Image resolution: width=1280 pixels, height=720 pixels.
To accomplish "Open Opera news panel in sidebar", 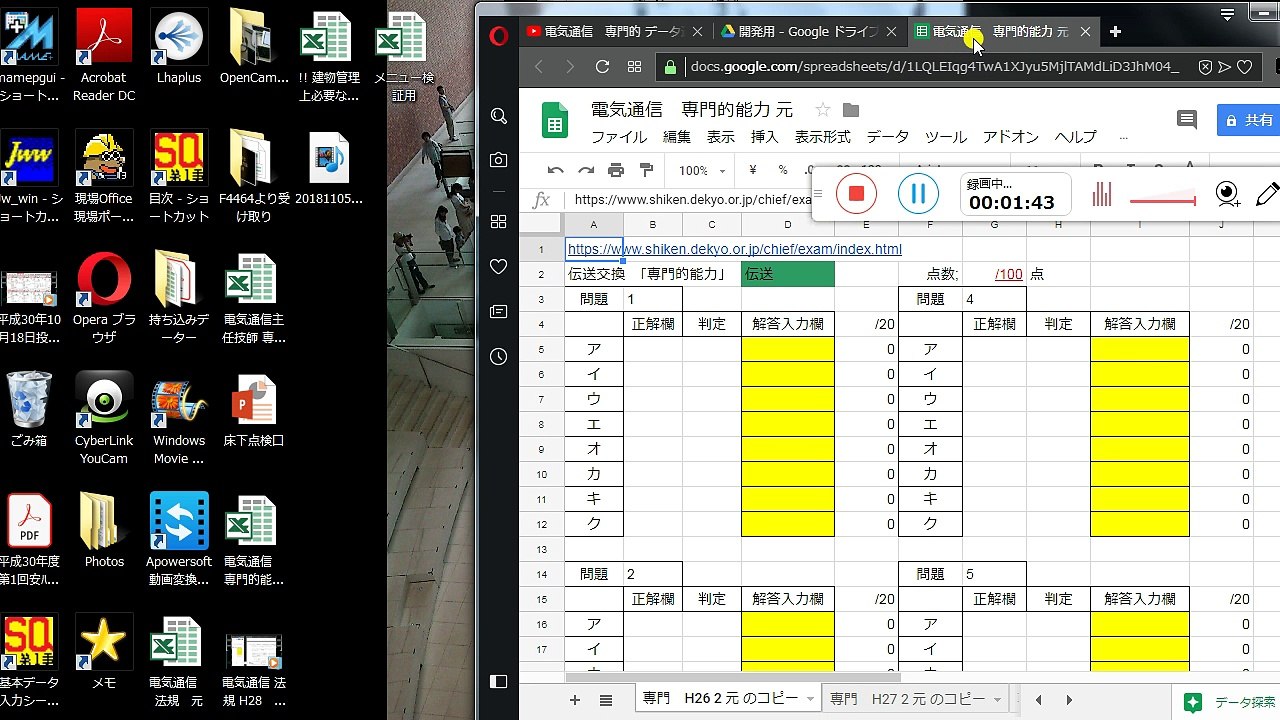I will click(x=499, y=312).
